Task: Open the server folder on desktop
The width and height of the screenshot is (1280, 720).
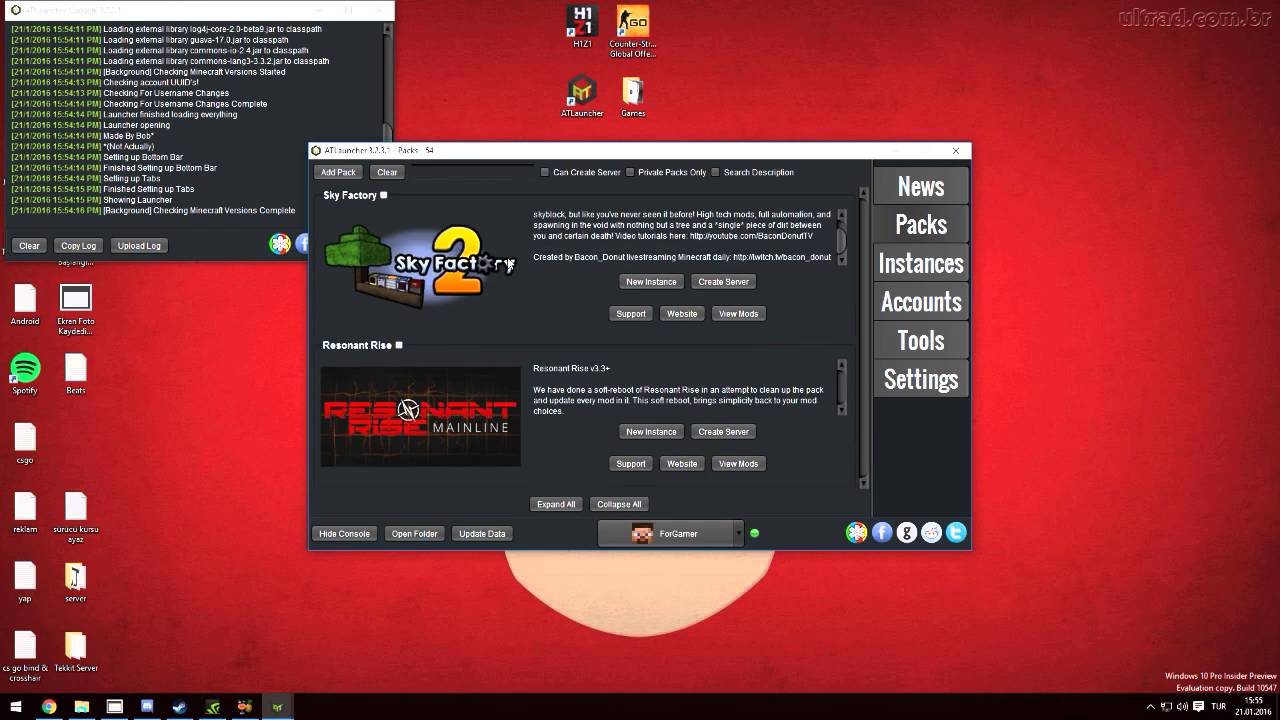Action: click(x=76, y=582)
